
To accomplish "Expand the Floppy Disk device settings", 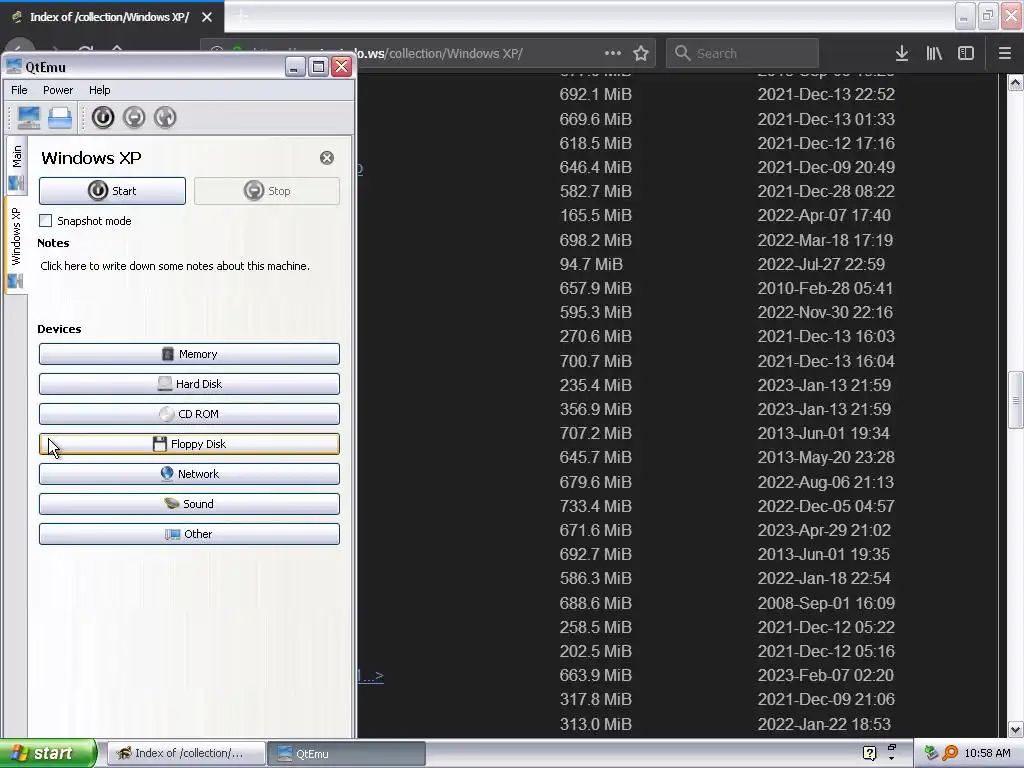I will pyautogui.click(x=189, y=444).
